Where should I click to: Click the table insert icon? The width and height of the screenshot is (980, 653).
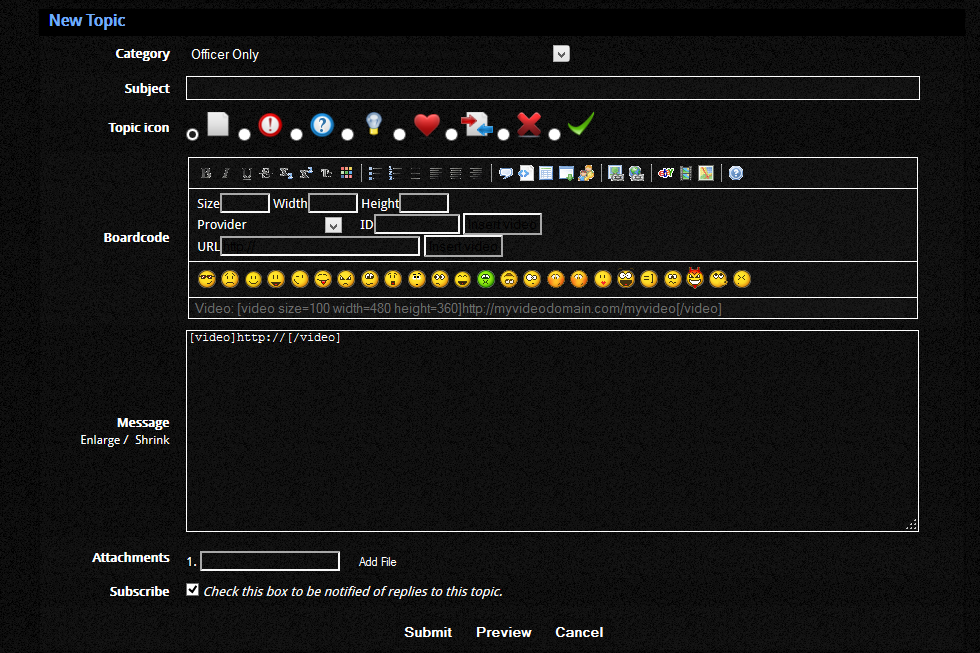pyautogui.click(x=546, y=173)
